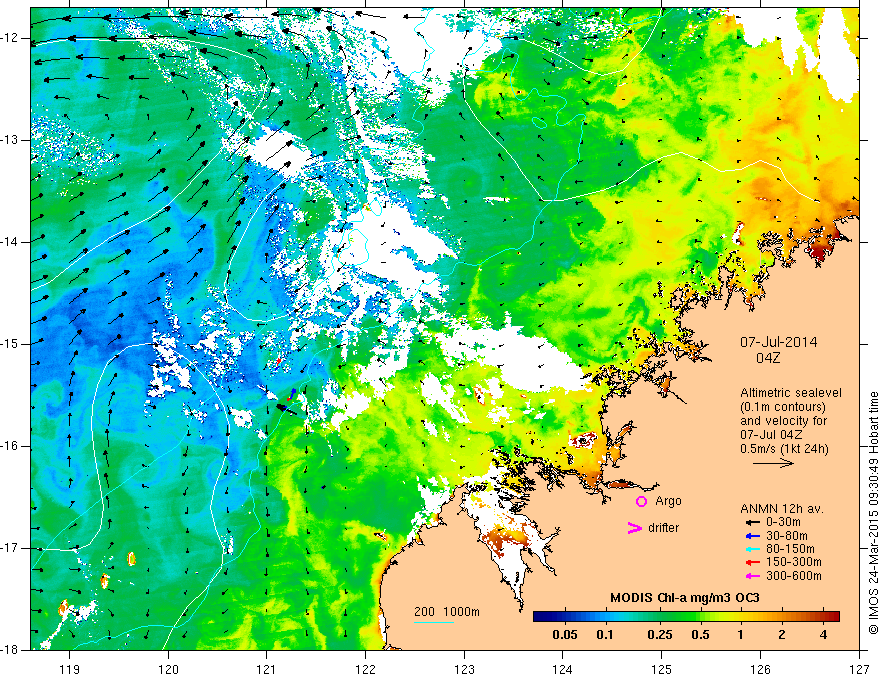Click the latitude axis label -12
The height and width of the screenshot is (680, 880).
(x=11, y=38)
